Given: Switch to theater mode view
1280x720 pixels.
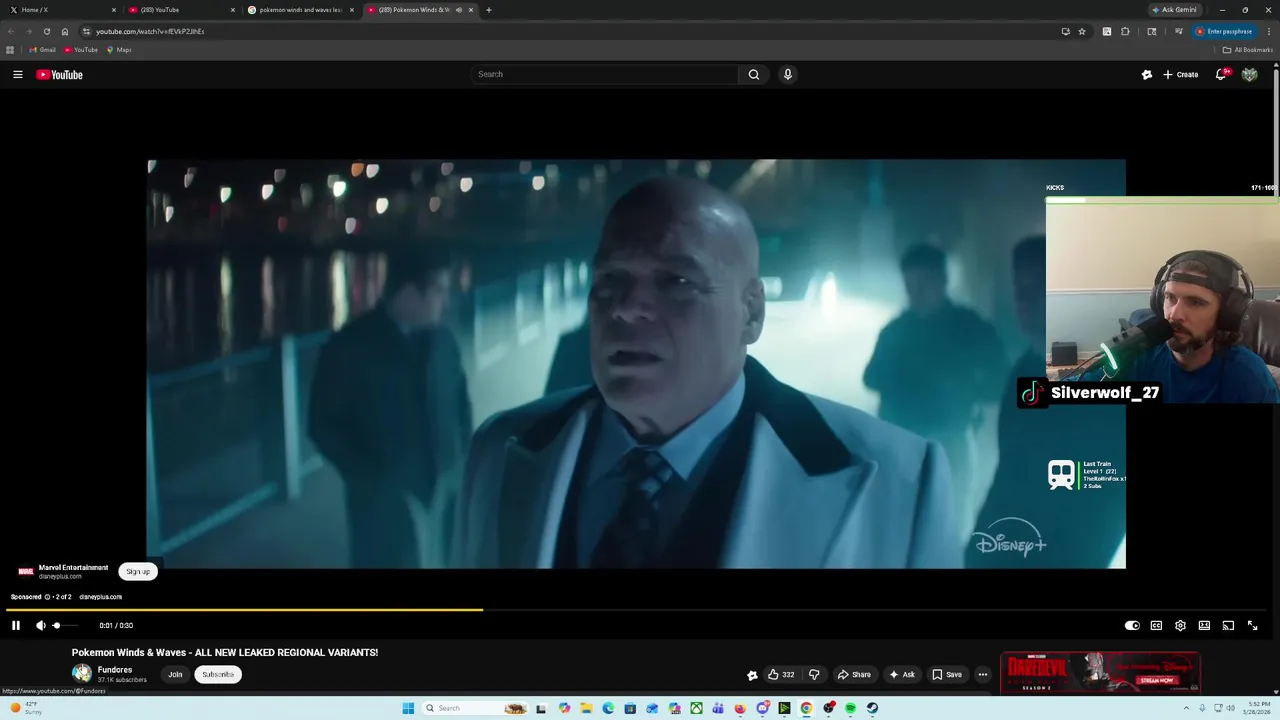Looking at the screenshot, I should coord(1204,625).
